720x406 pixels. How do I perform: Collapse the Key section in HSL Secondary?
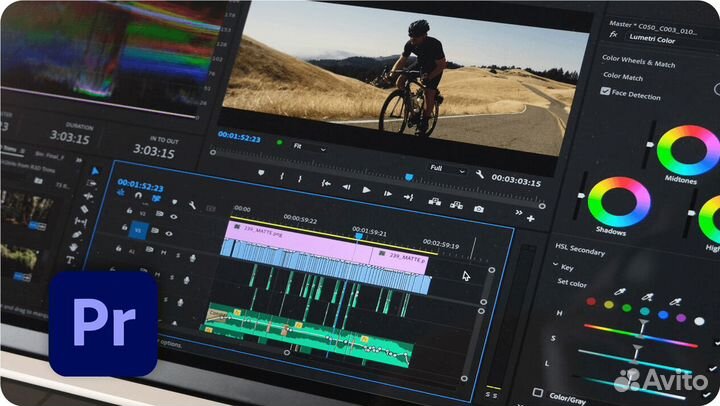556,267
